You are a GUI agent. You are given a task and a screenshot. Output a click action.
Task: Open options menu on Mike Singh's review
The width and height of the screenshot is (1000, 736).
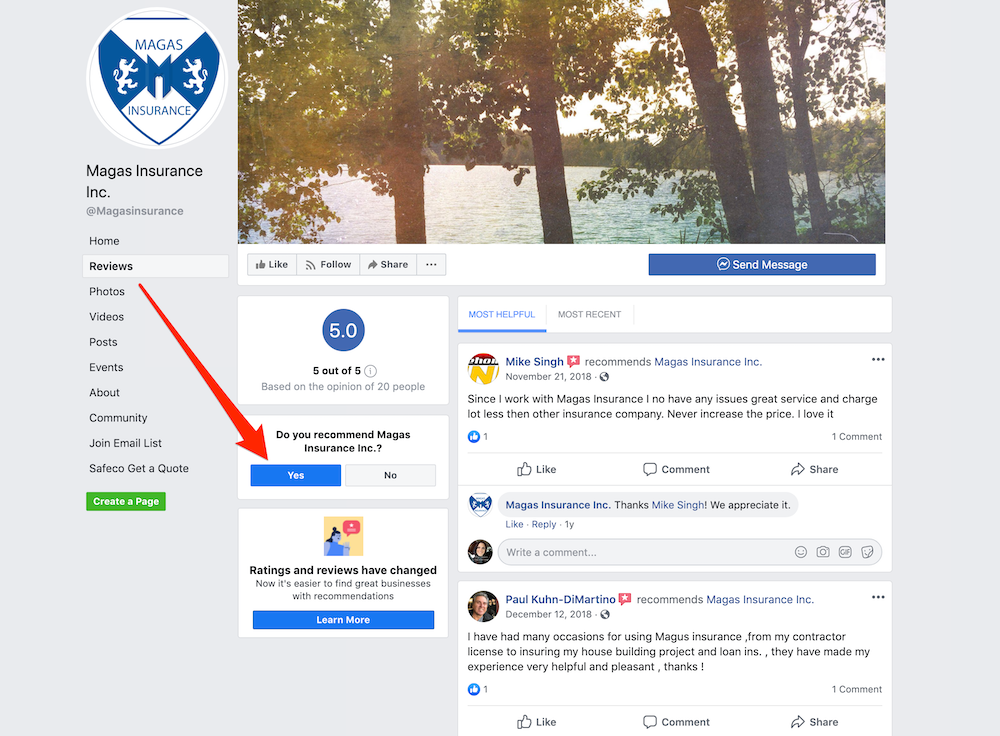tap(878, 360)
